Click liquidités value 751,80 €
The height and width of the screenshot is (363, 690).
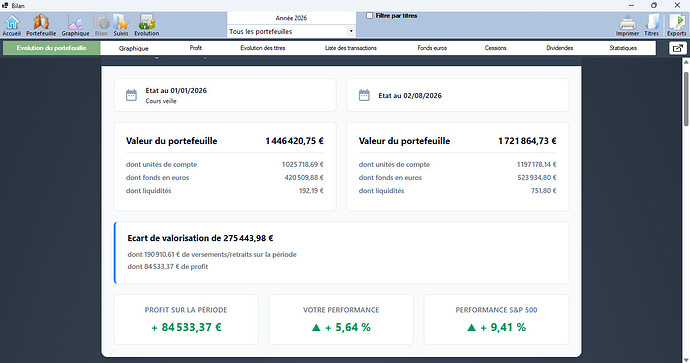544,191
